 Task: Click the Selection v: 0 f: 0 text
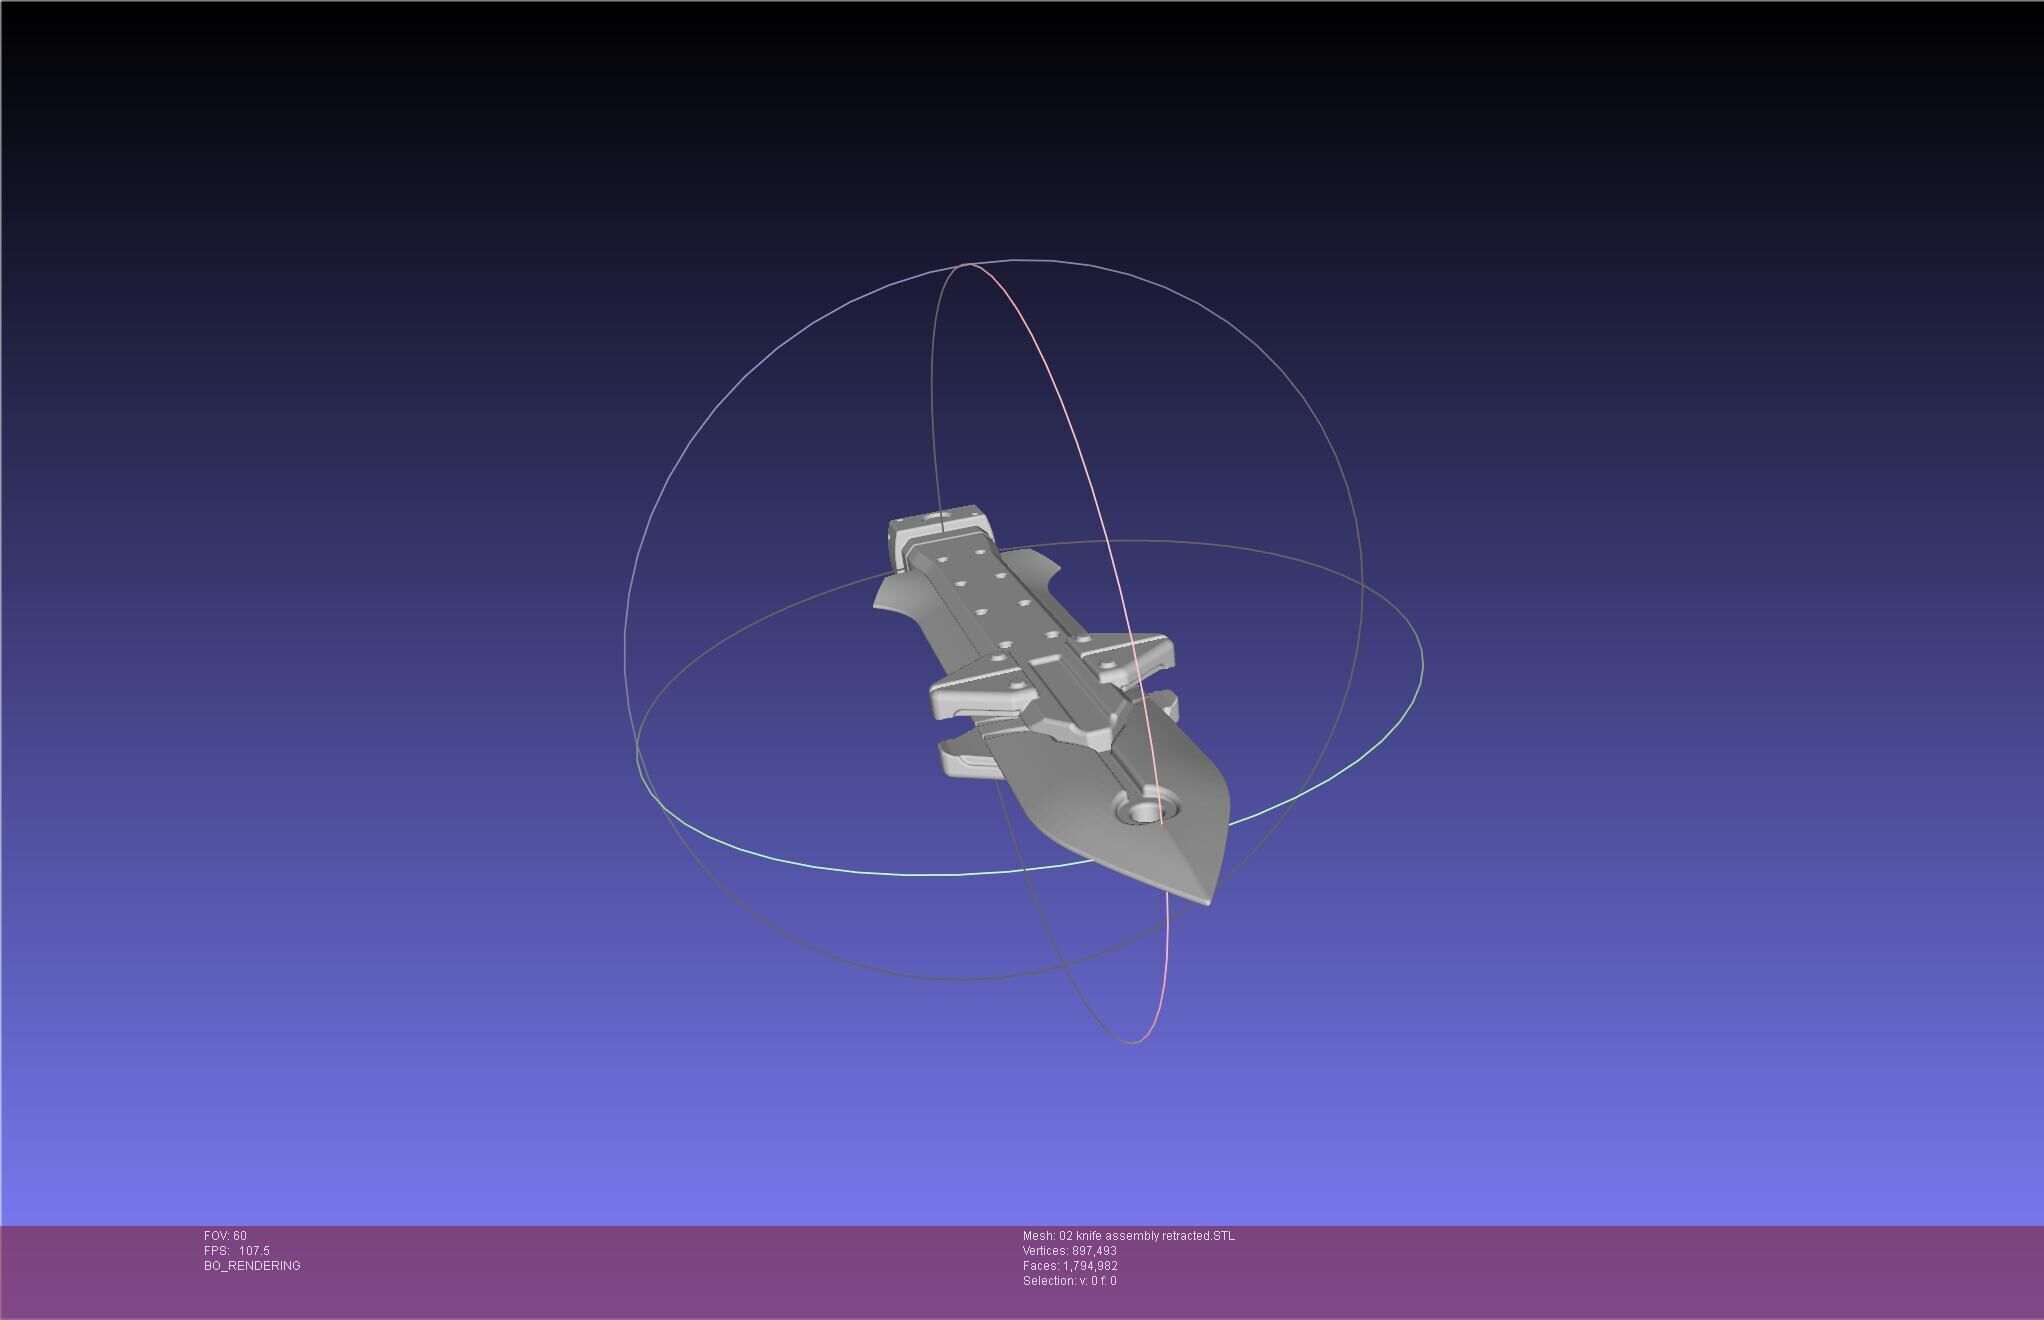click(x=1069, y=1281)
